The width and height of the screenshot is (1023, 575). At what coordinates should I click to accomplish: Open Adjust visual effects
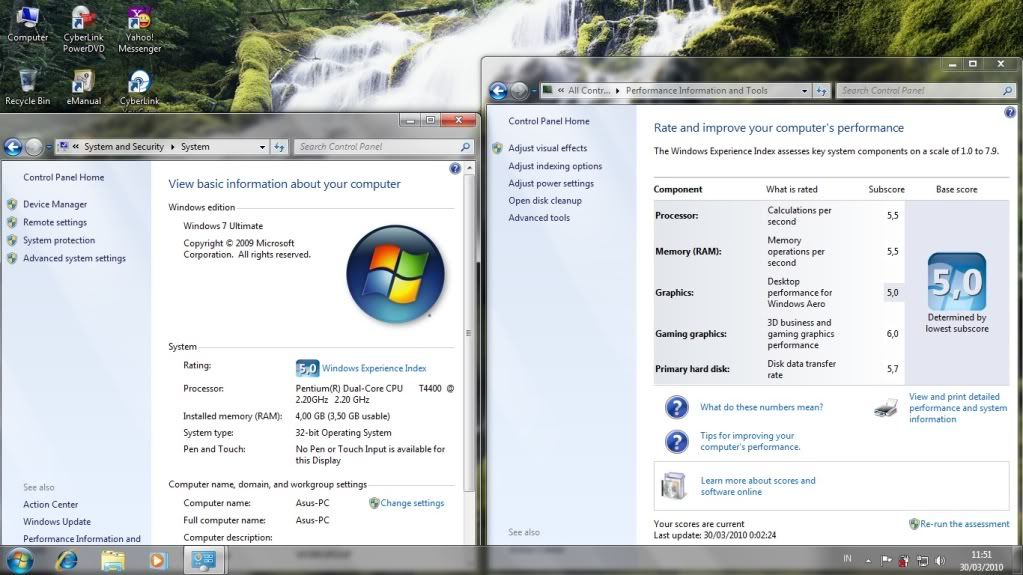[547, 148]
